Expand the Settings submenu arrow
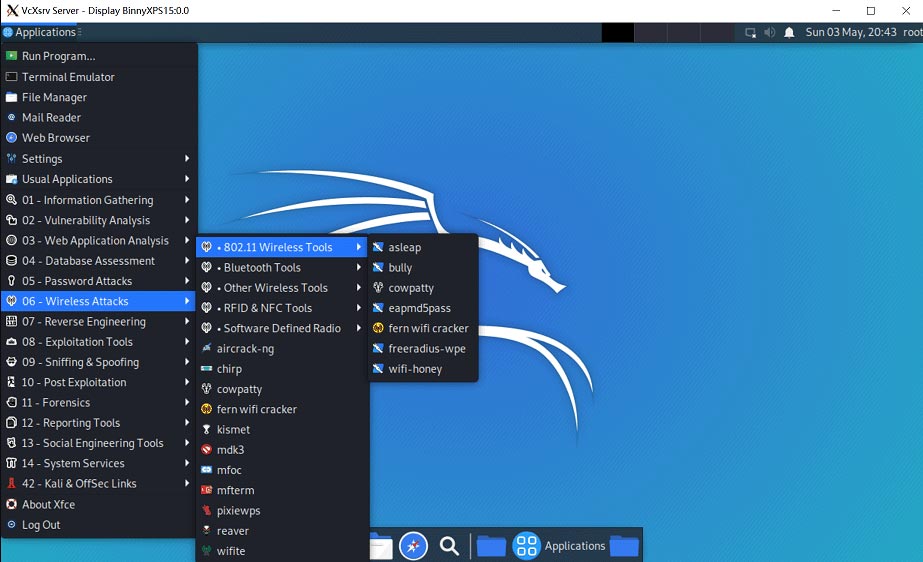The height and width of the screenshot is (562, 923). click(x=187, y=158)
